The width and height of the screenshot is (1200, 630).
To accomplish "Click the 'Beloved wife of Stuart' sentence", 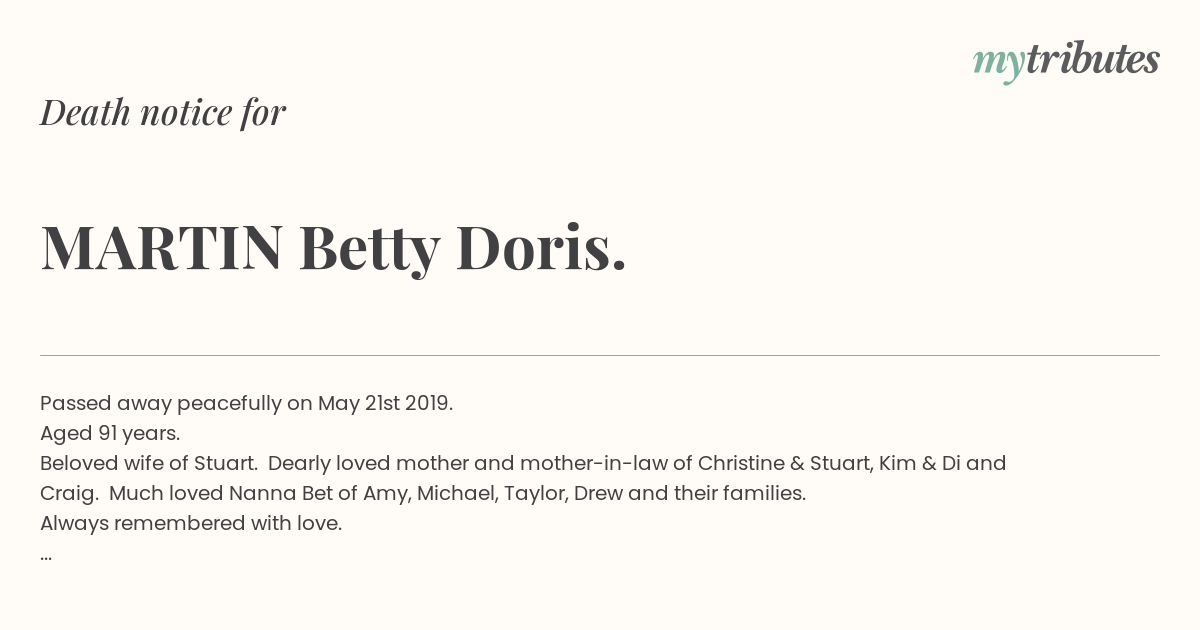I will pos(148,464).
